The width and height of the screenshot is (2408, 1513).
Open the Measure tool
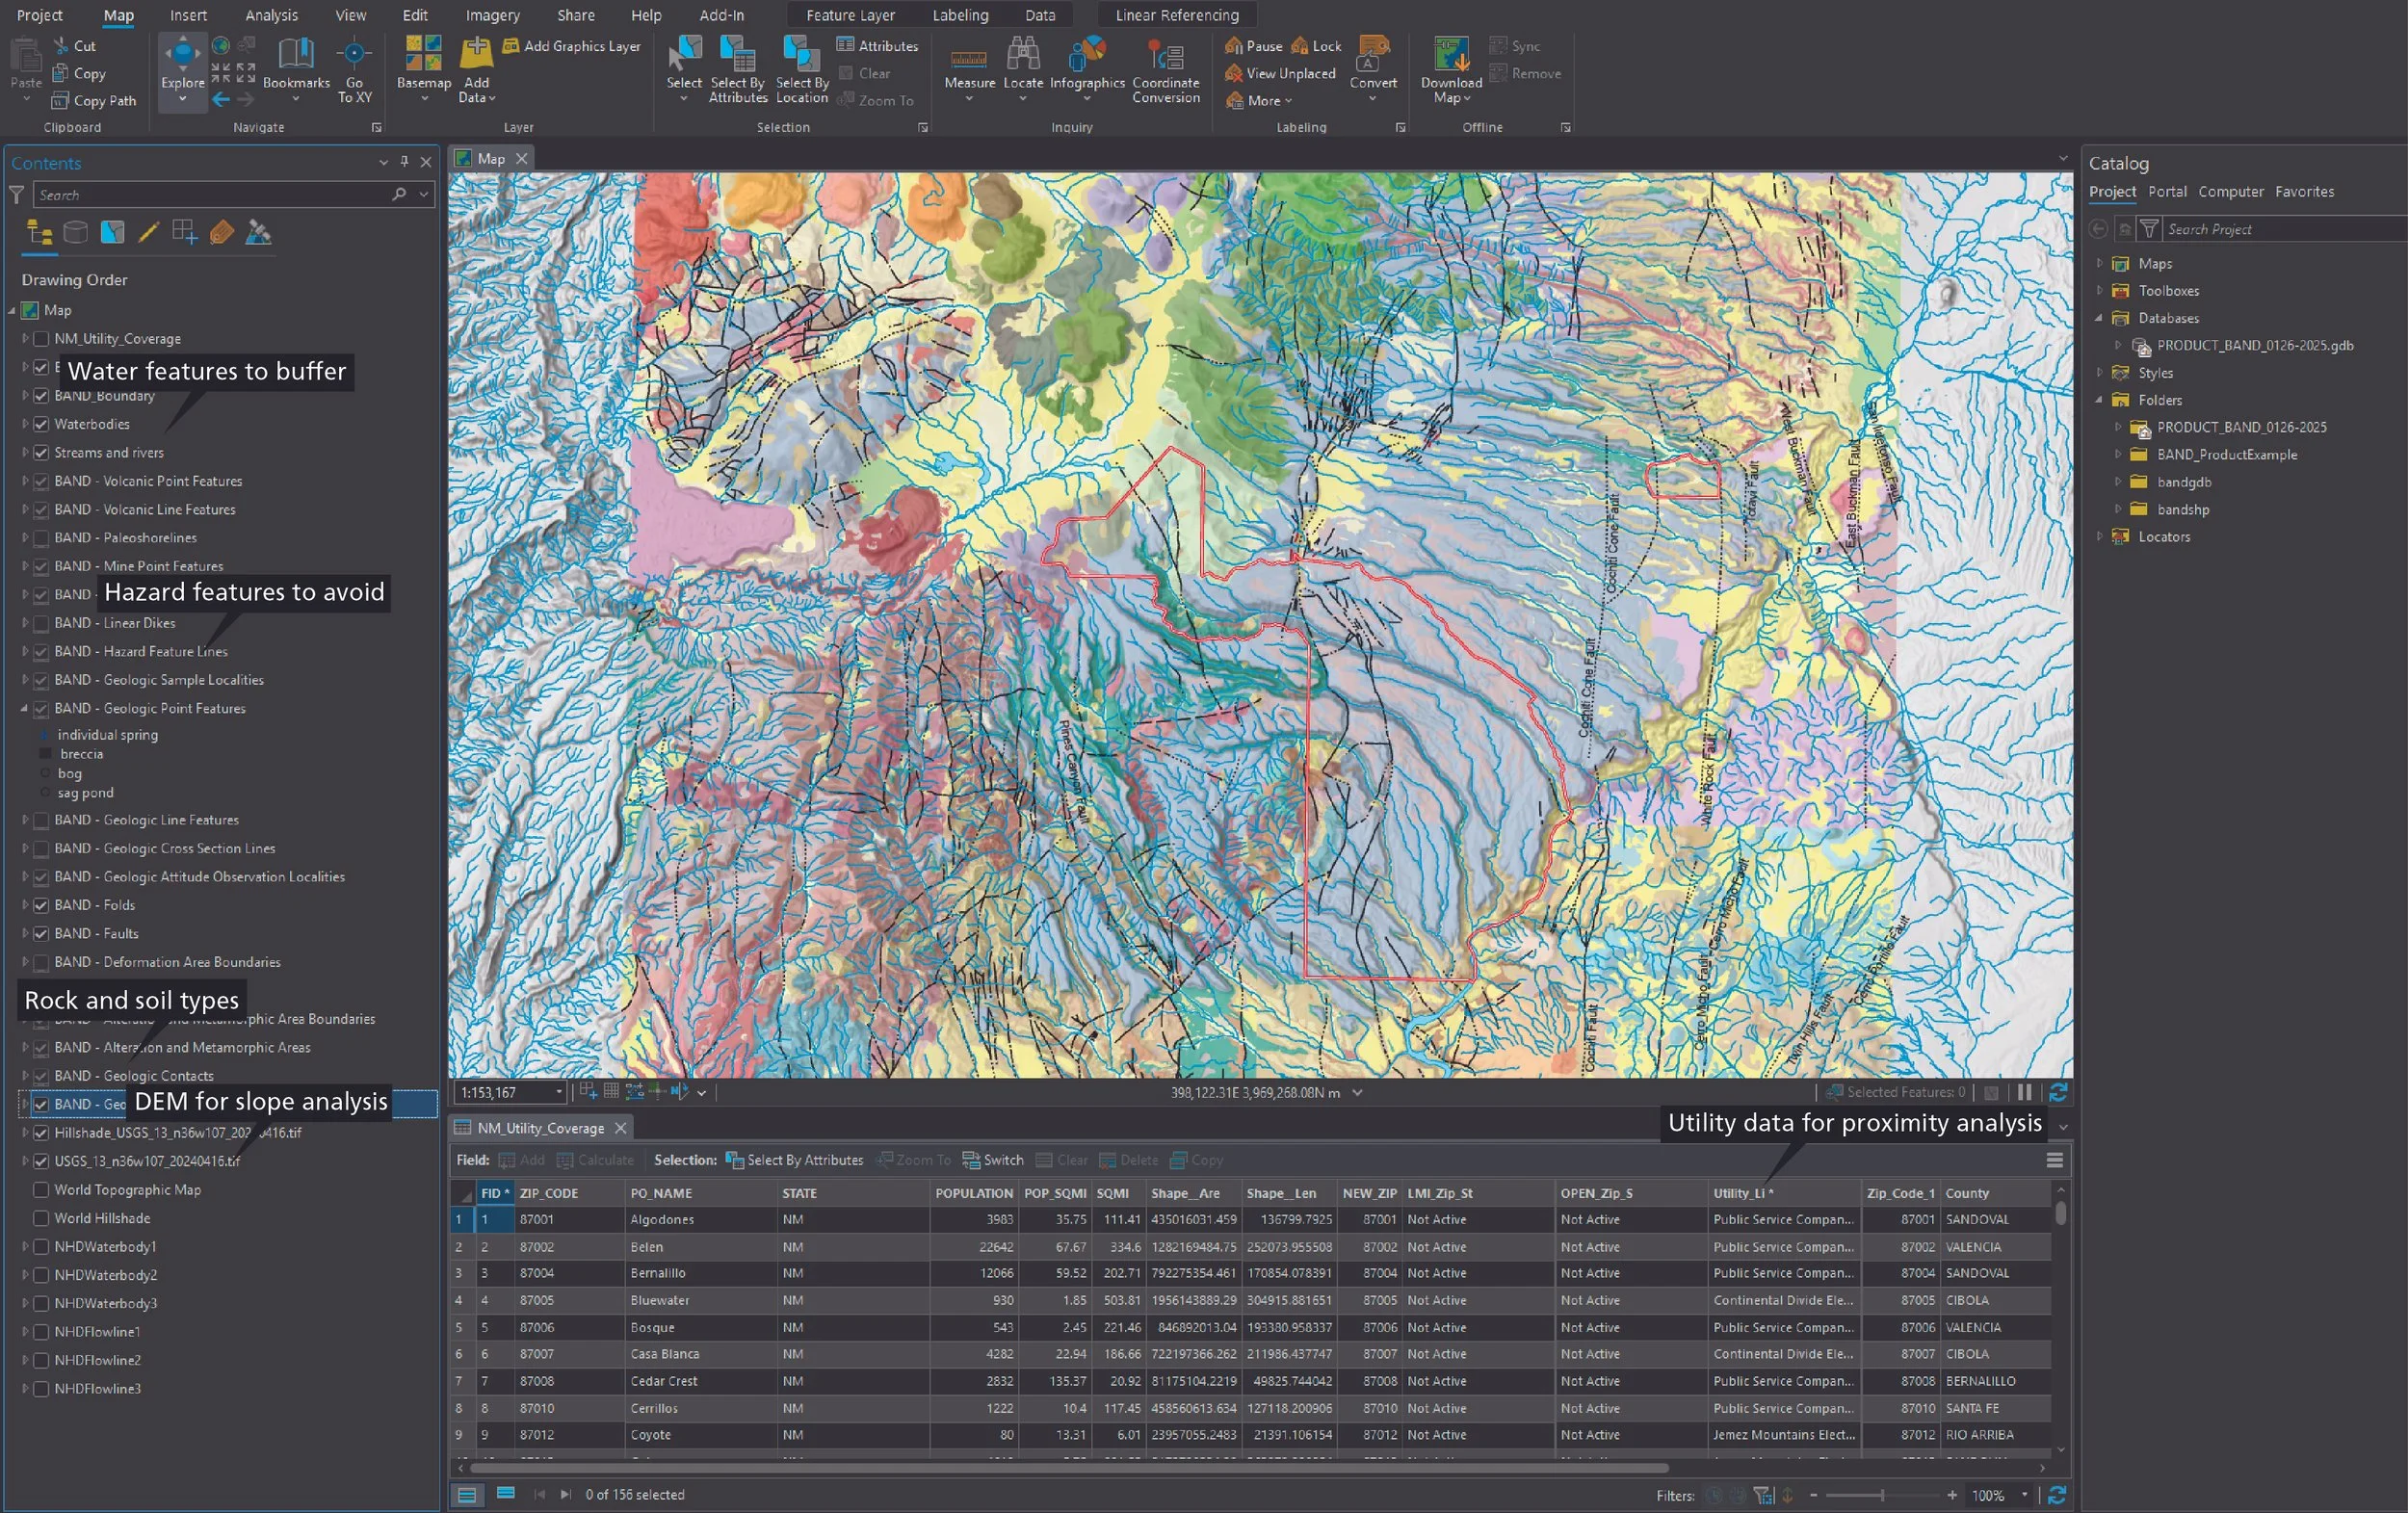tap(968, 58)
